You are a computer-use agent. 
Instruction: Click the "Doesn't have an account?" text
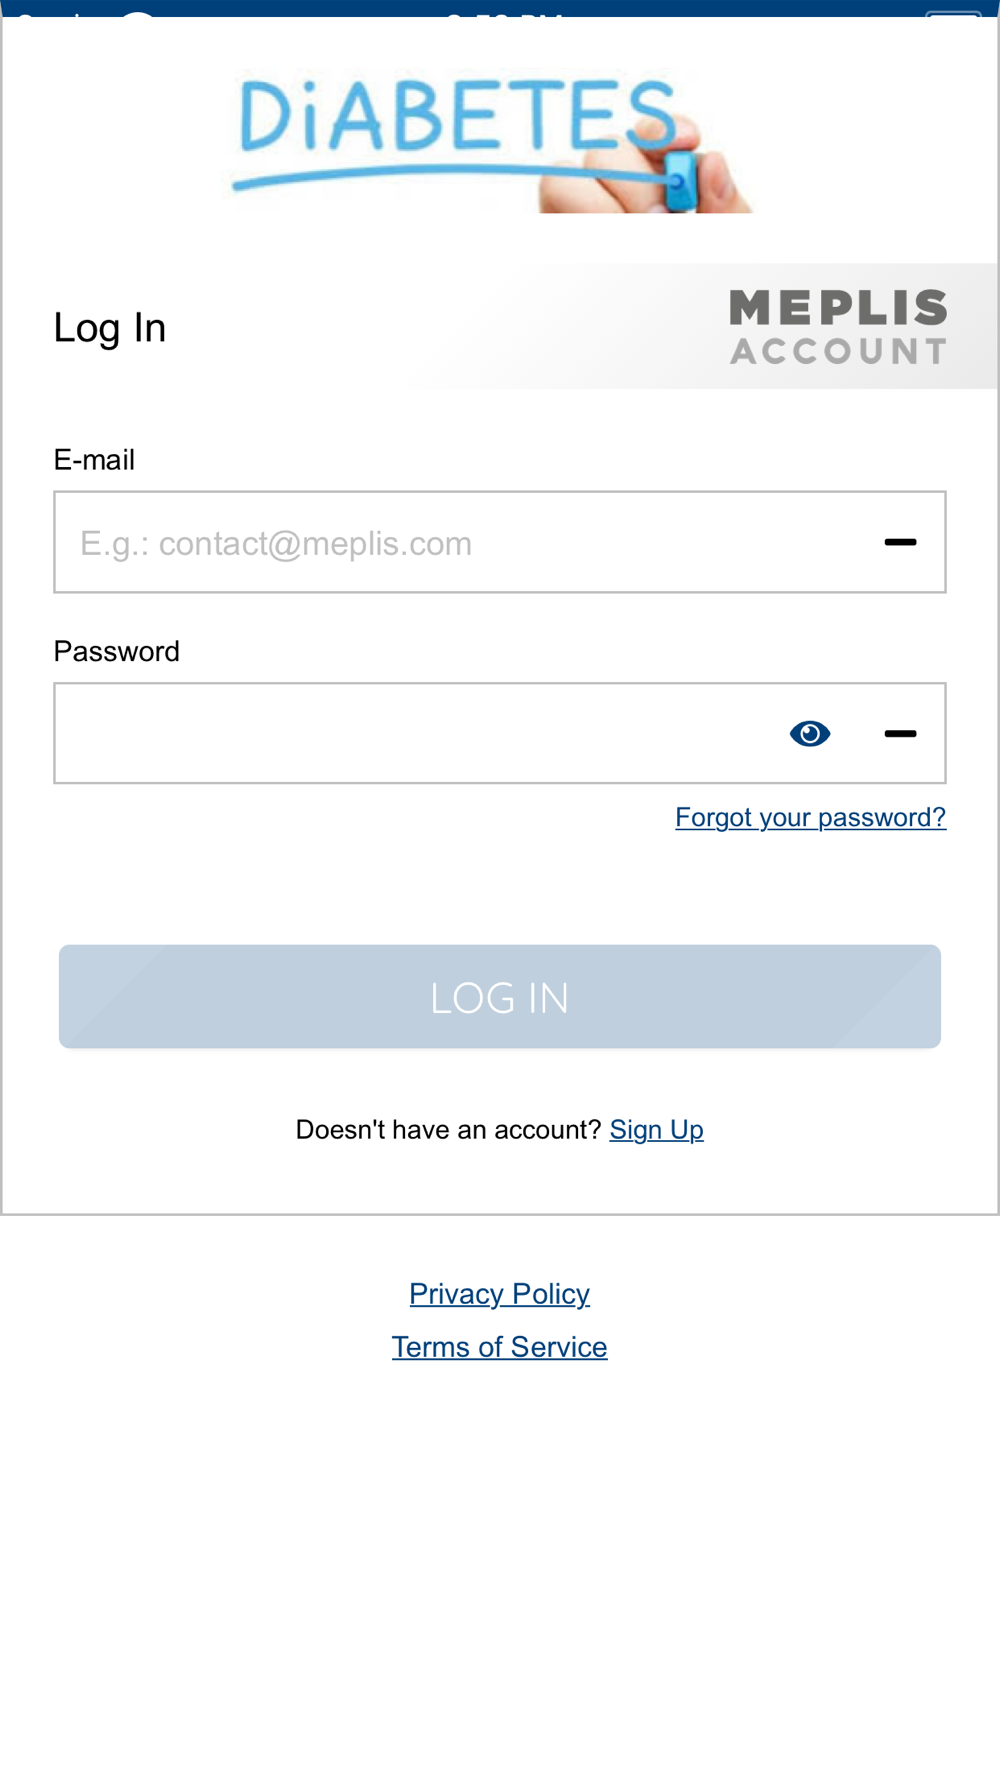point(448,1130)
